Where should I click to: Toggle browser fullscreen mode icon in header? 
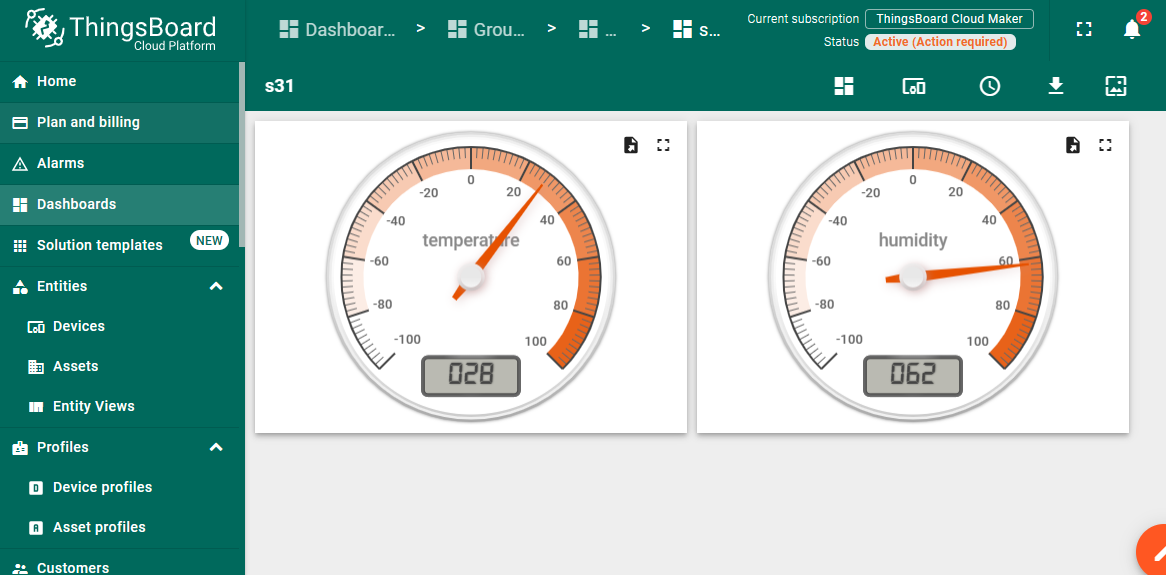point(1084,29)
